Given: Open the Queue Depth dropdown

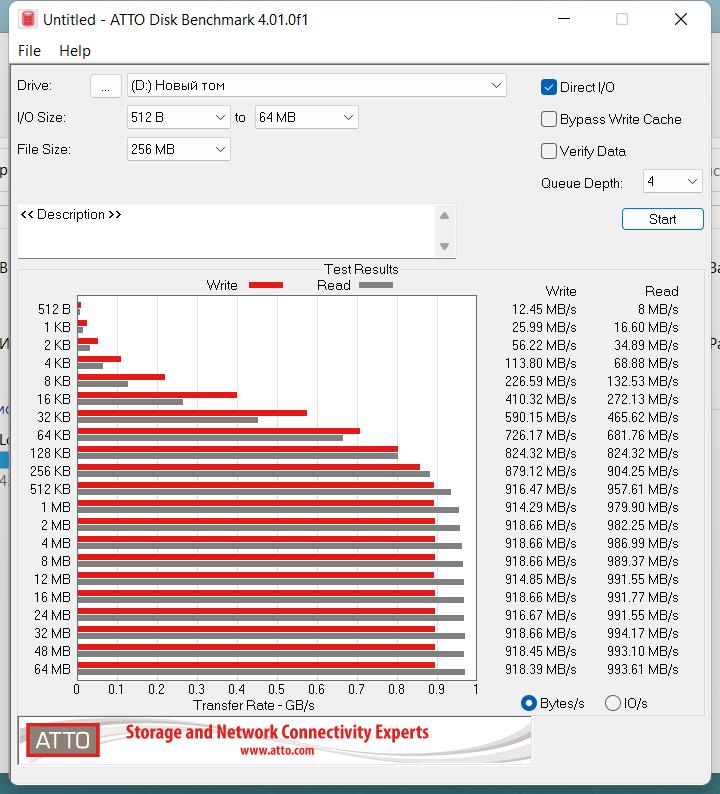Looking at the screenshot, I should click(672, 181).
